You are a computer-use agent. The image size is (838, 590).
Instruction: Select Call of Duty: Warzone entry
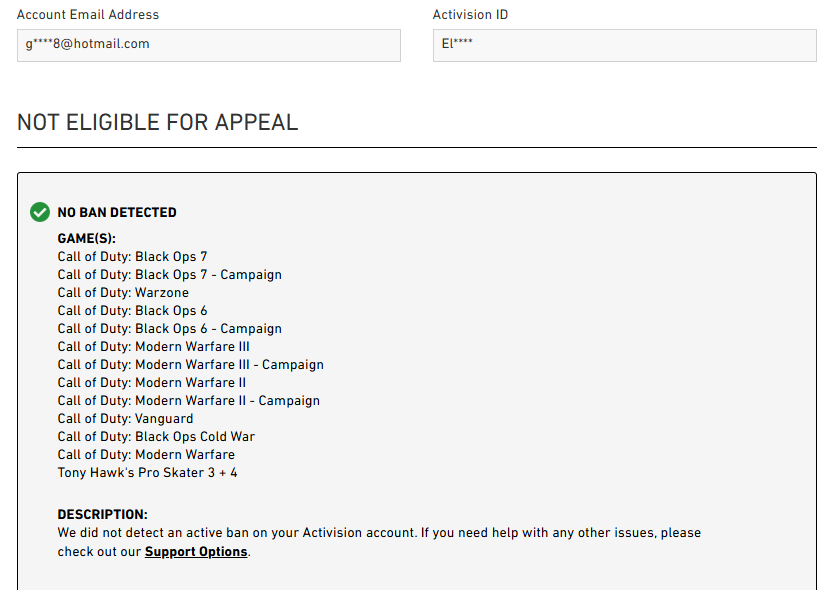click(123, 292)
